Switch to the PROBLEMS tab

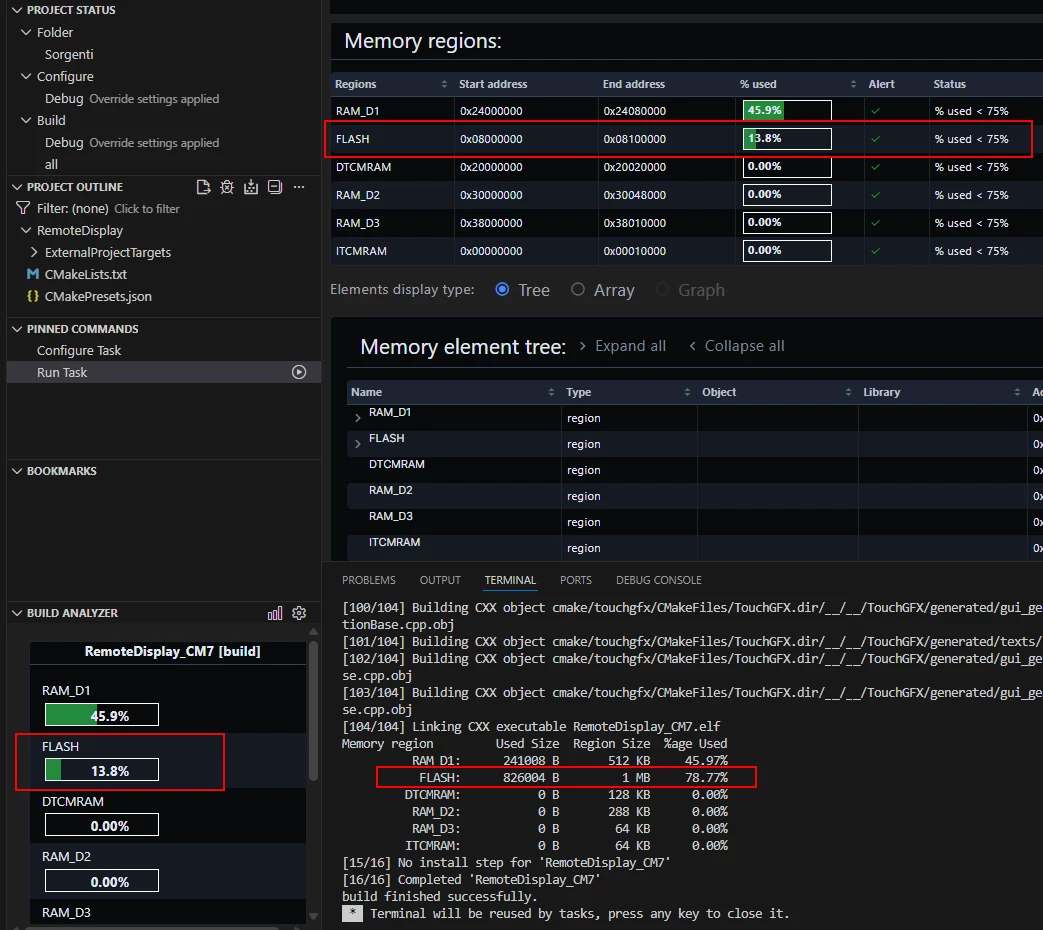click(x=369, y=580)
